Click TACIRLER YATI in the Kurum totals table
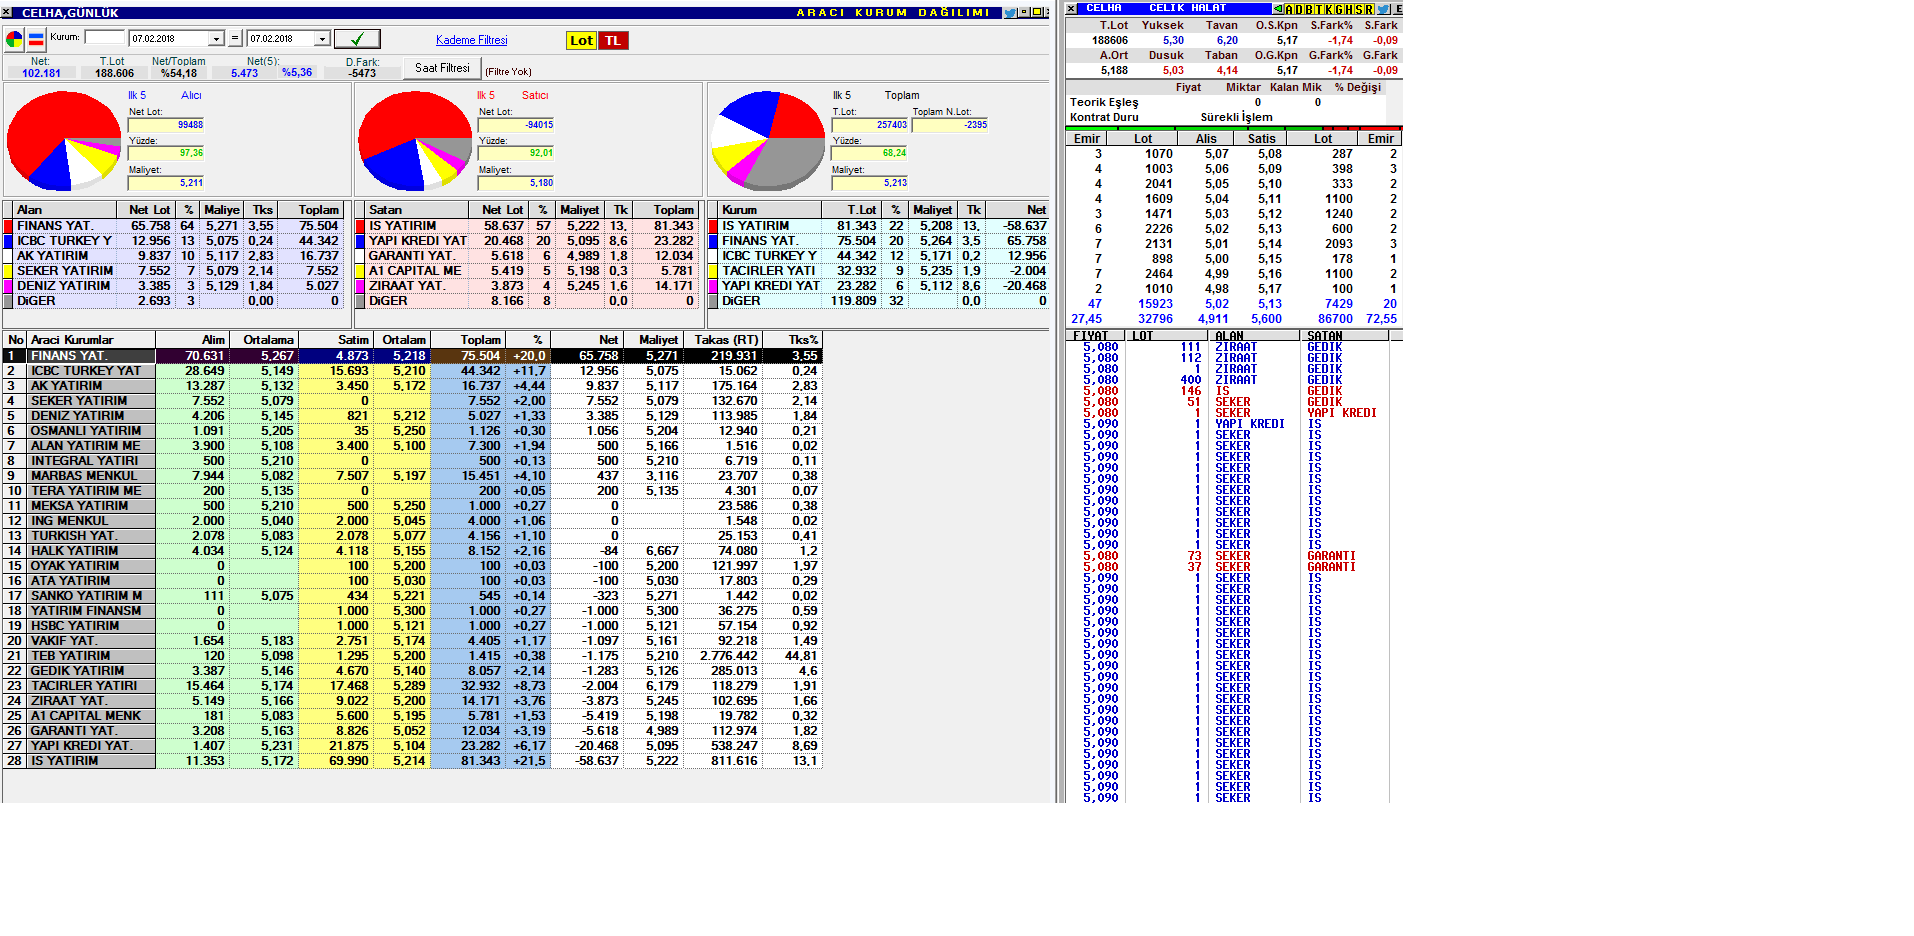 pyautogui.click(x=768, y=271)
